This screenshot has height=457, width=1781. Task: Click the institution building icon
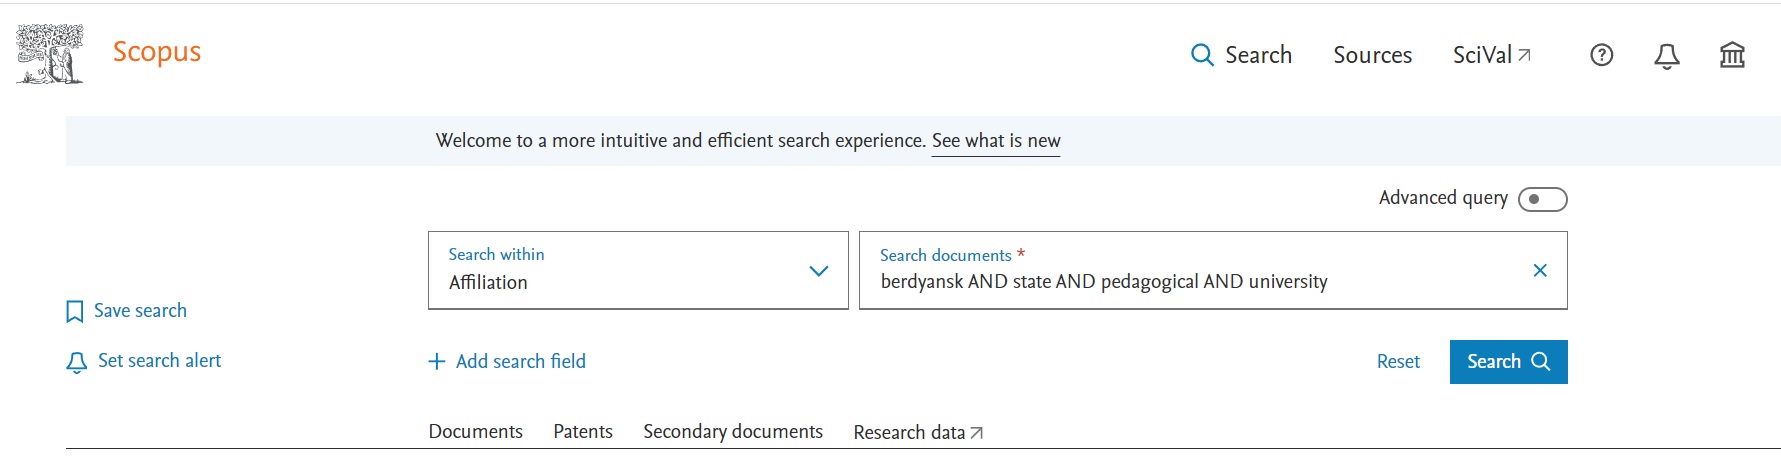[1732, 55]
